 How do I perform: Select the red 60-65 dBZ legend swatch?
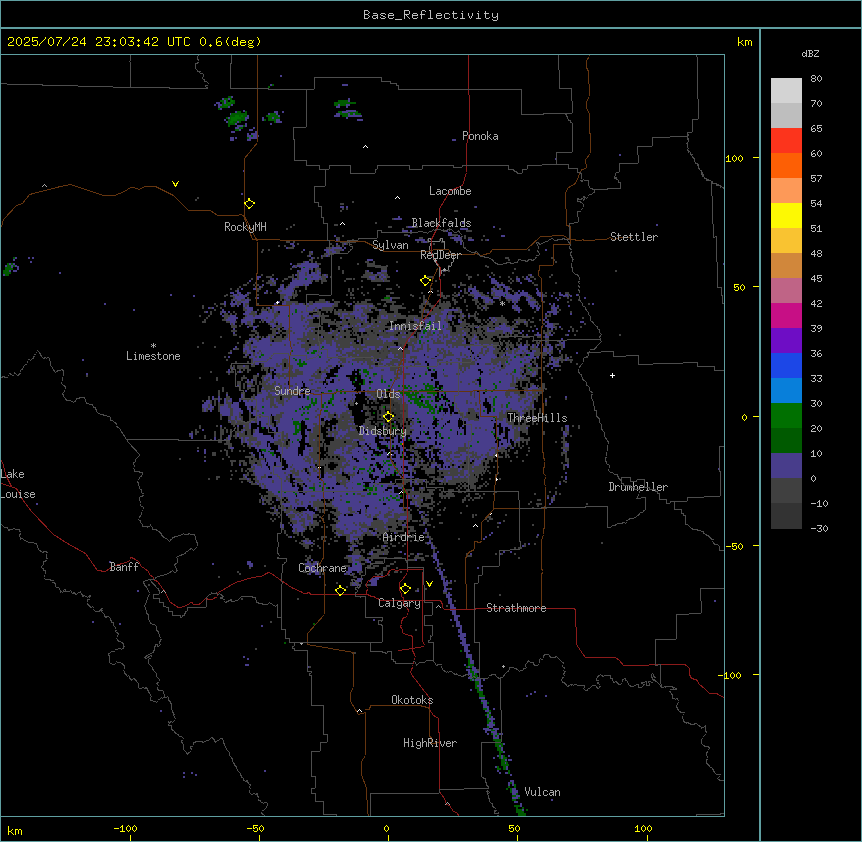click(x=786, y=140)
